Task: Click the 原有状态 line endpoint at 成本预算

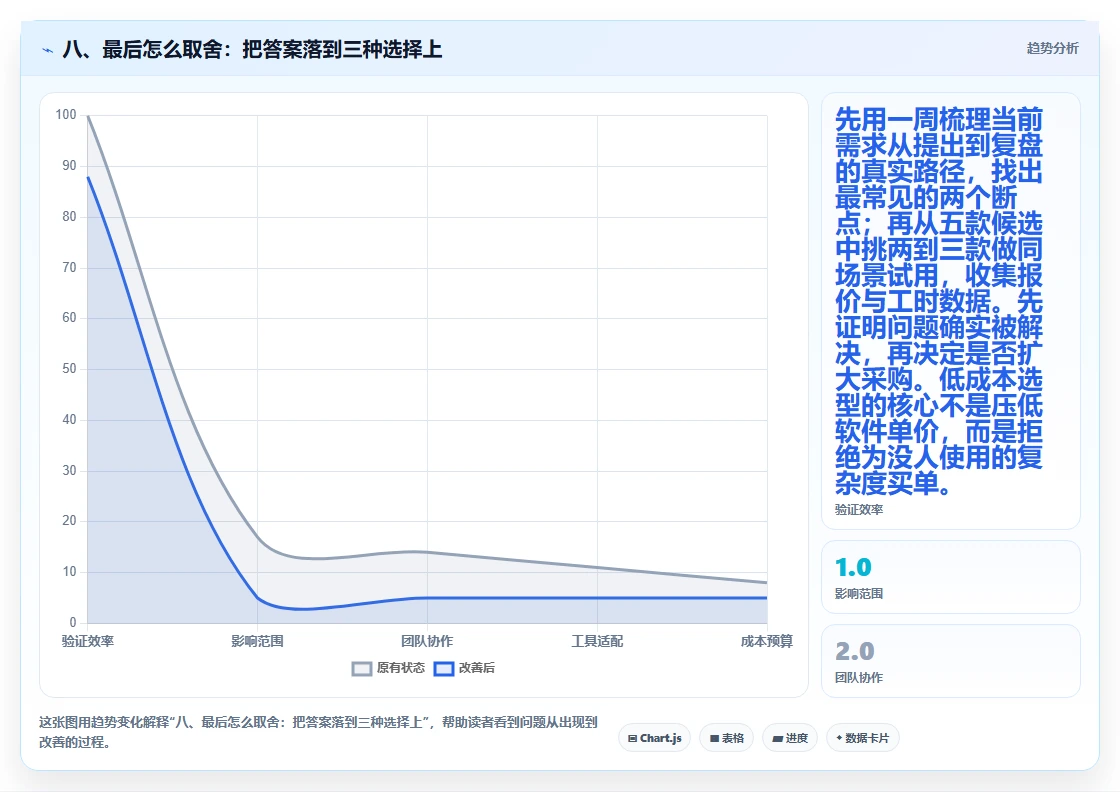Action: coord(766,582)
